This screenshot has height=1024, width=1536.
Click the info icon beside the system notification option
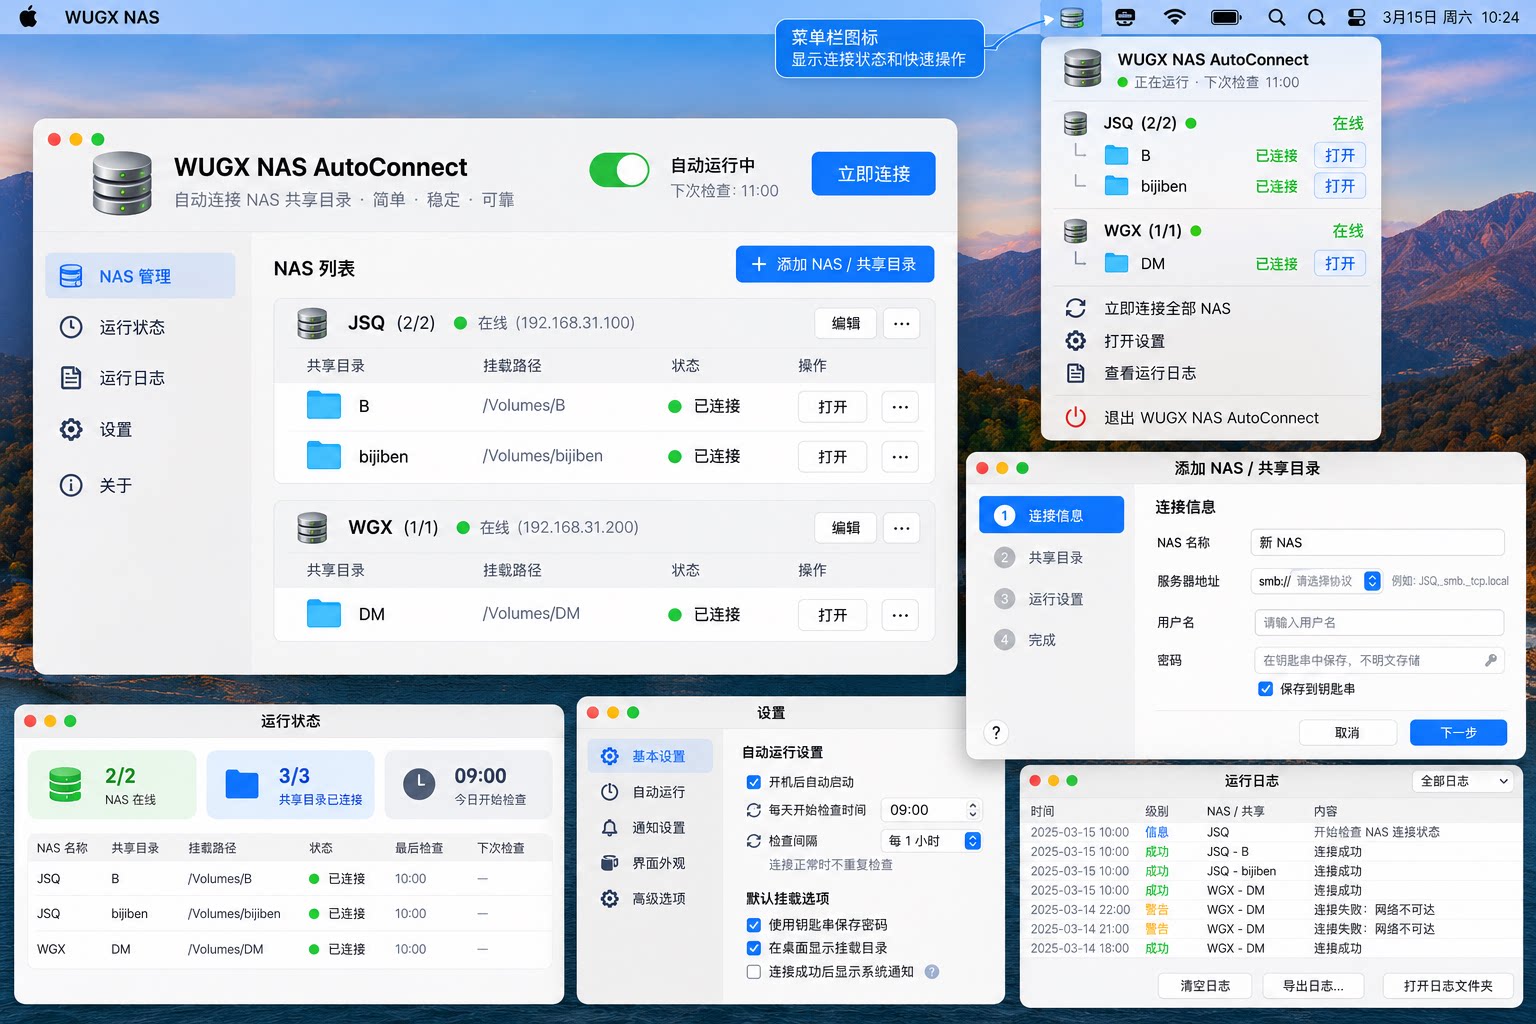932,972
